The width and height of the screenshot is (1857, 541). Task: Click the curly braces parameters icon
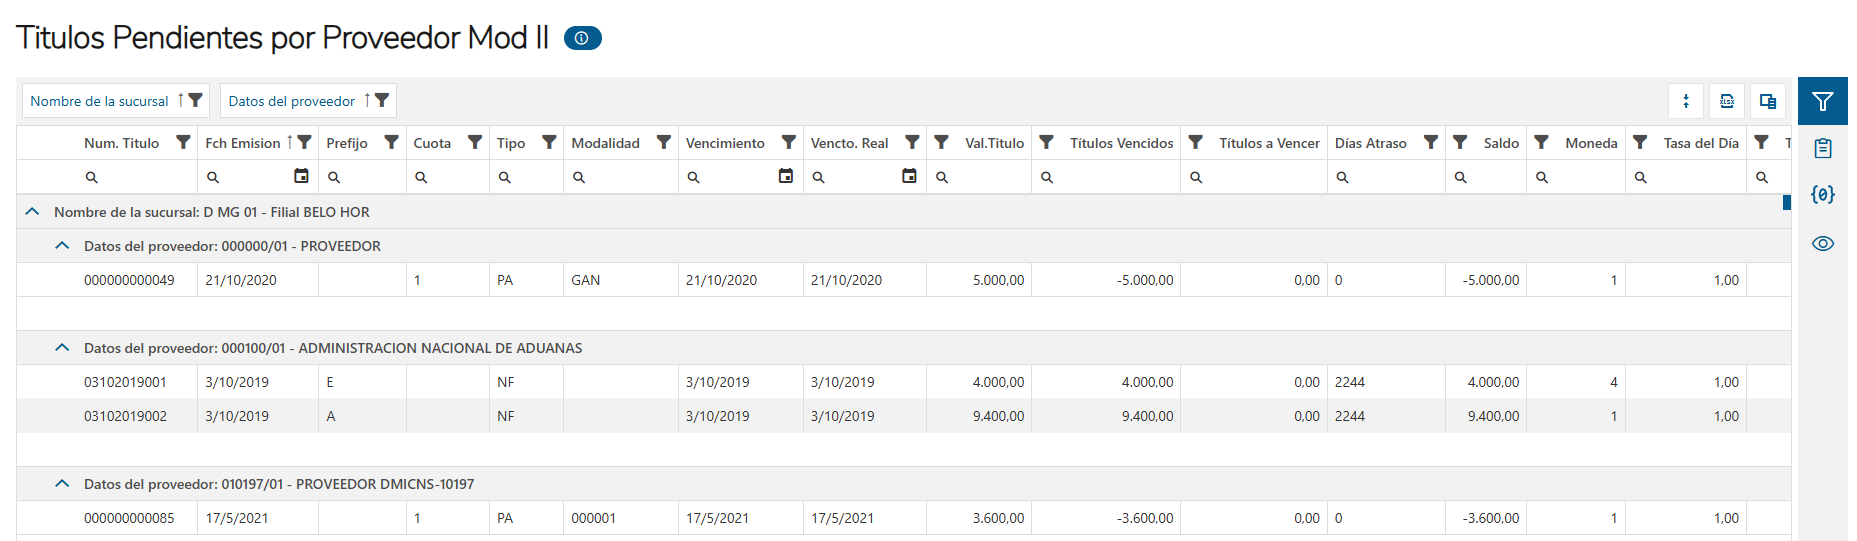click(1822, 195)
